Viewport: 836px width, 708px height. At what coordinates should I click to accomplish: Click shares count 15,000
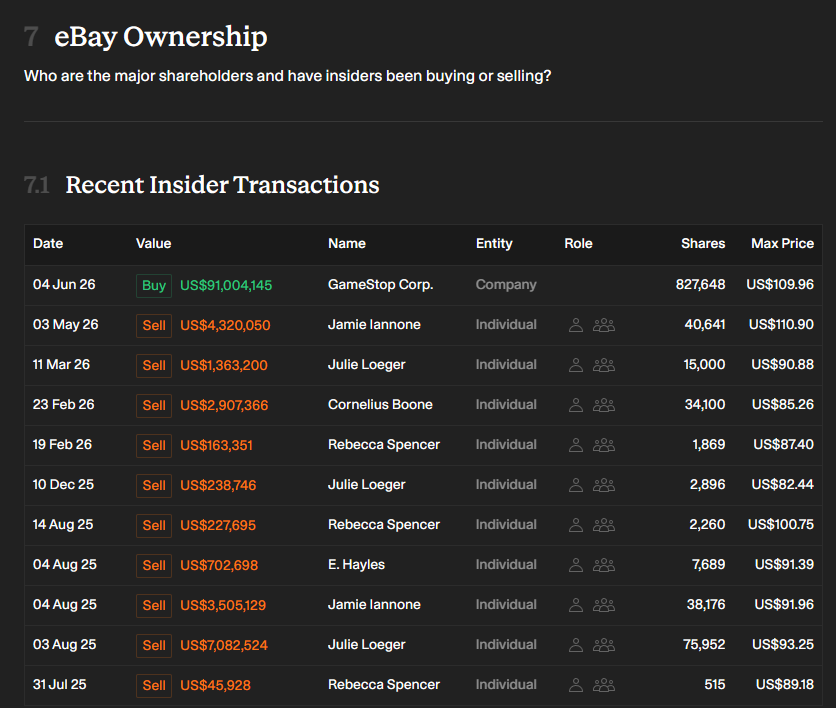coord(704,365)
